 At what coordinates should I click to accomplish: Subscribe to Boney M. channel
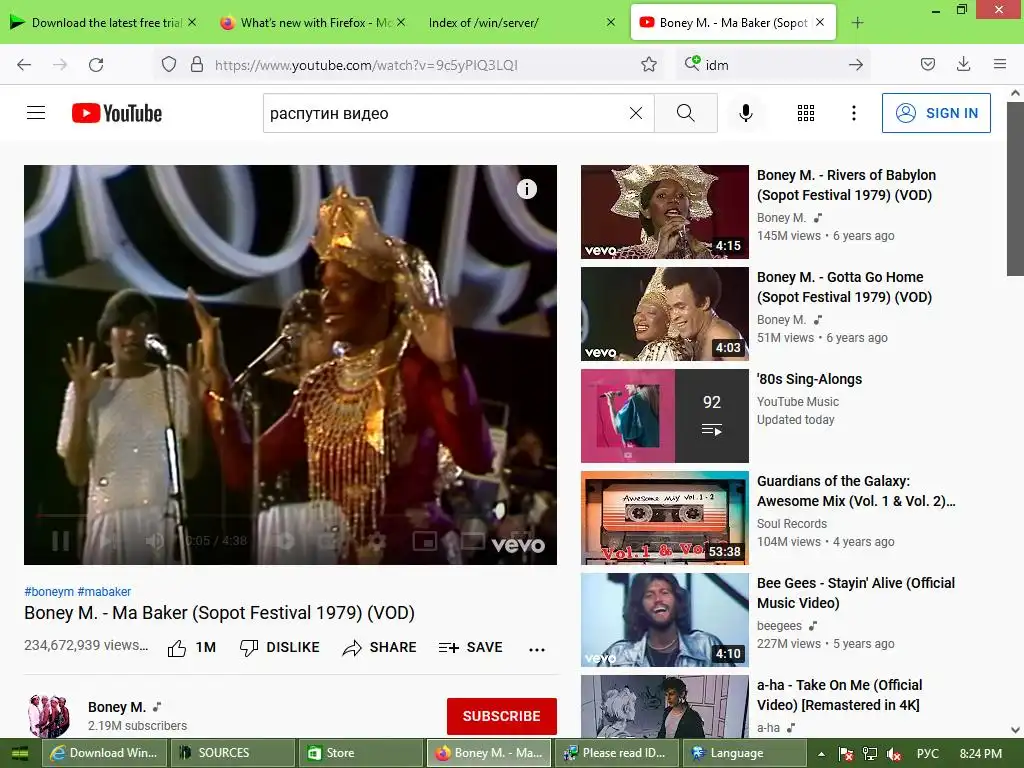coord(502,716)
